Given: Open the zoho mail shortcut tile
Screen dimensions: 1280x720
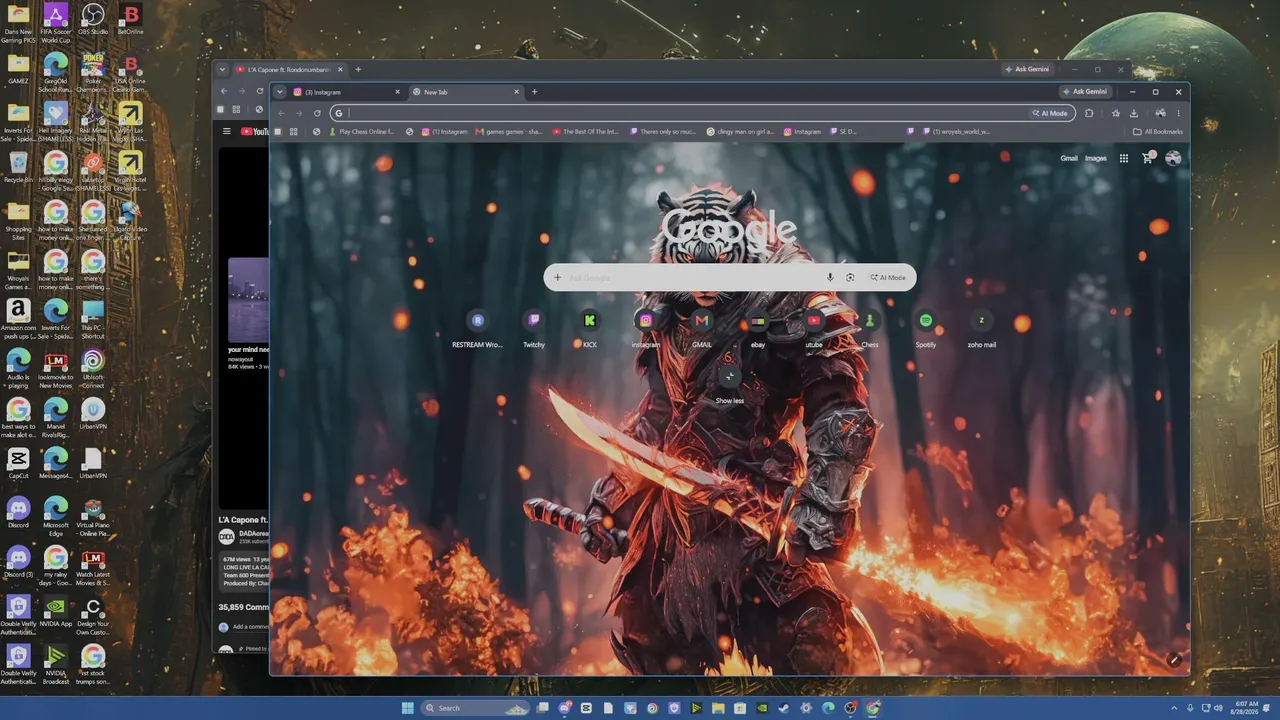Looking at the screenshot, I should [982, 329].
